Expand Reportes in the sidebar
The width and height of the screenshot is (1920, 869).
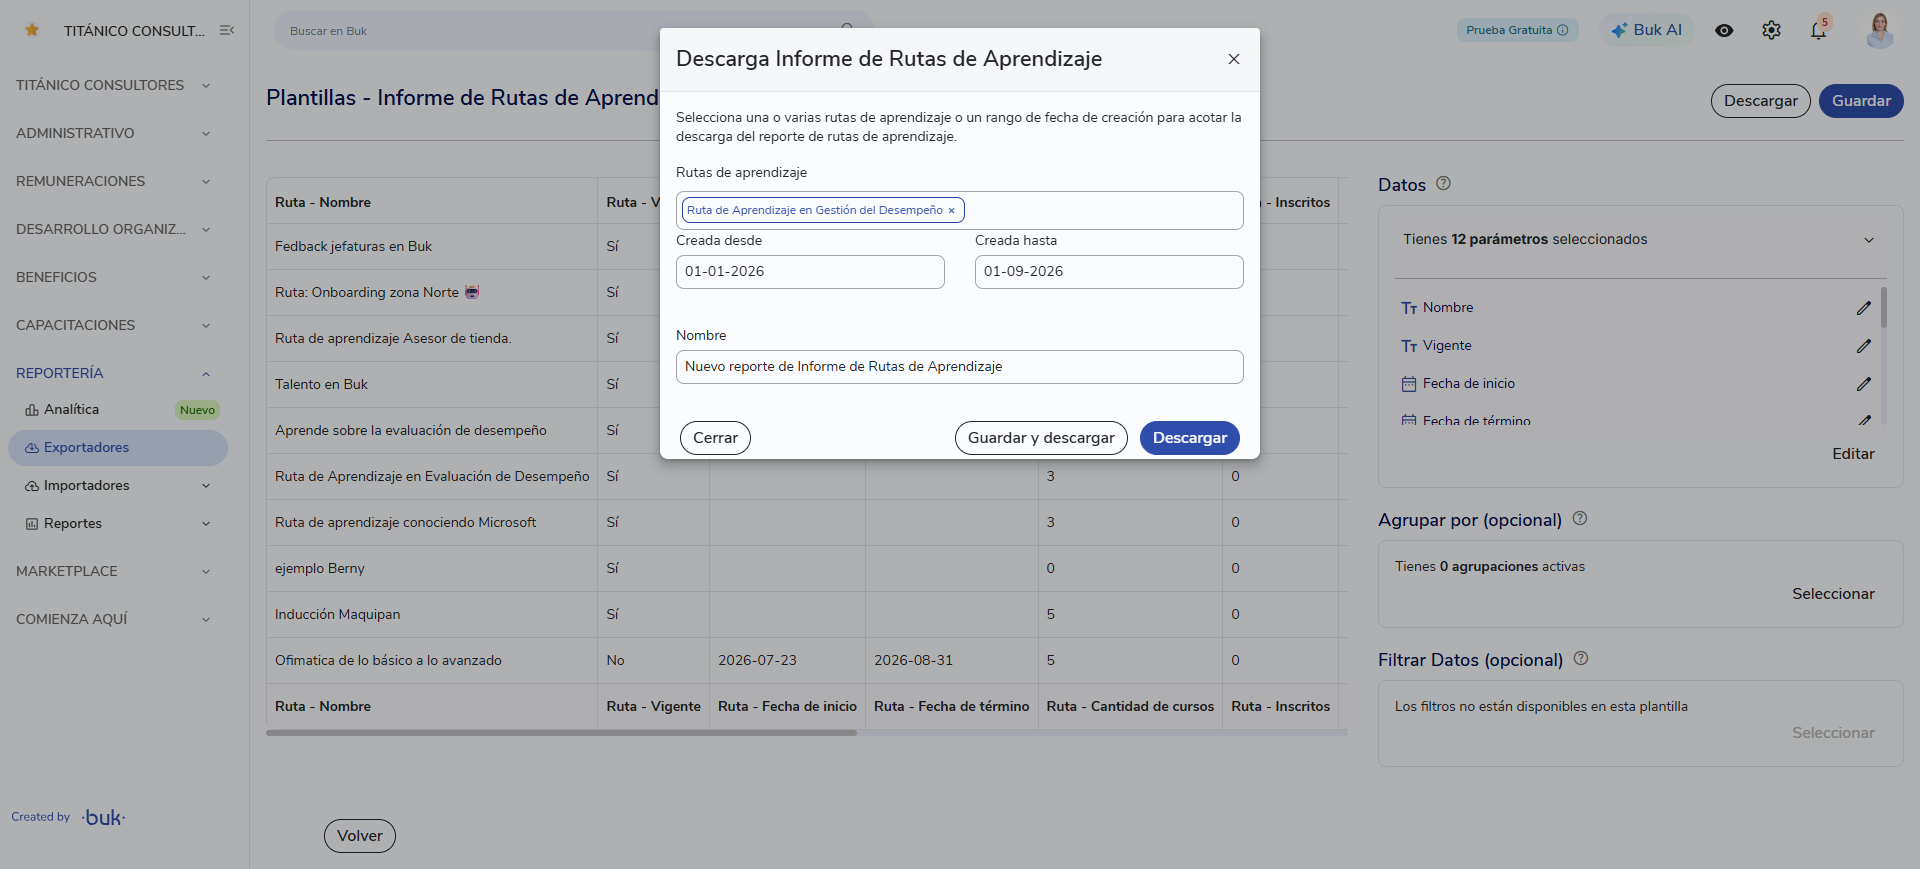tap(118, 524)
